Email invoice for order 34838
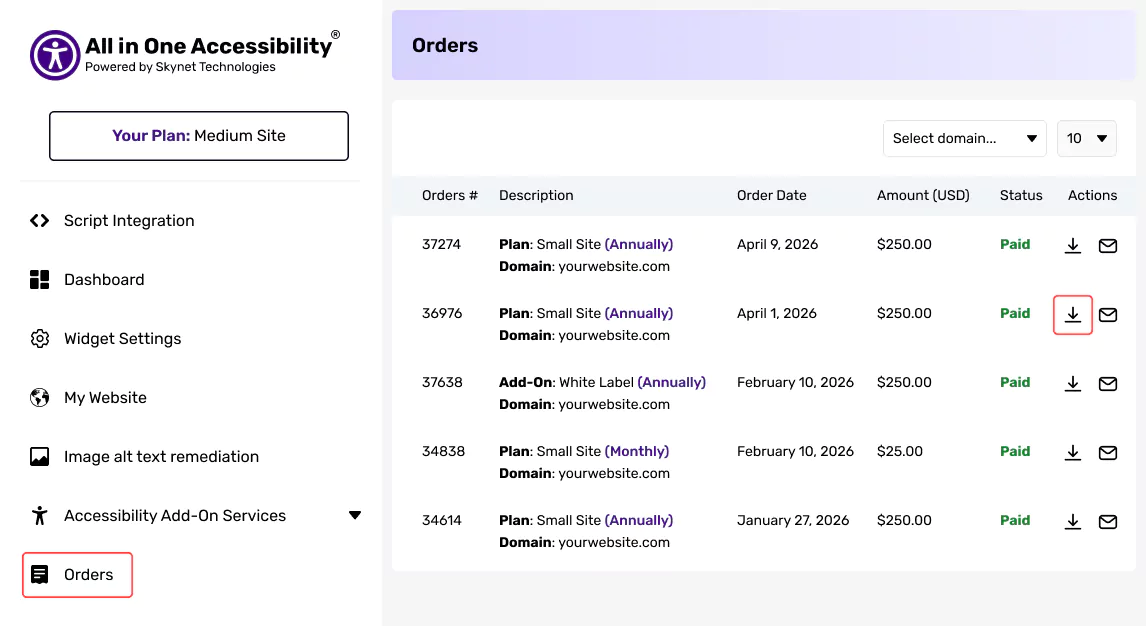This screenshot has height=626, width=1146. [x=1107, y=453]
